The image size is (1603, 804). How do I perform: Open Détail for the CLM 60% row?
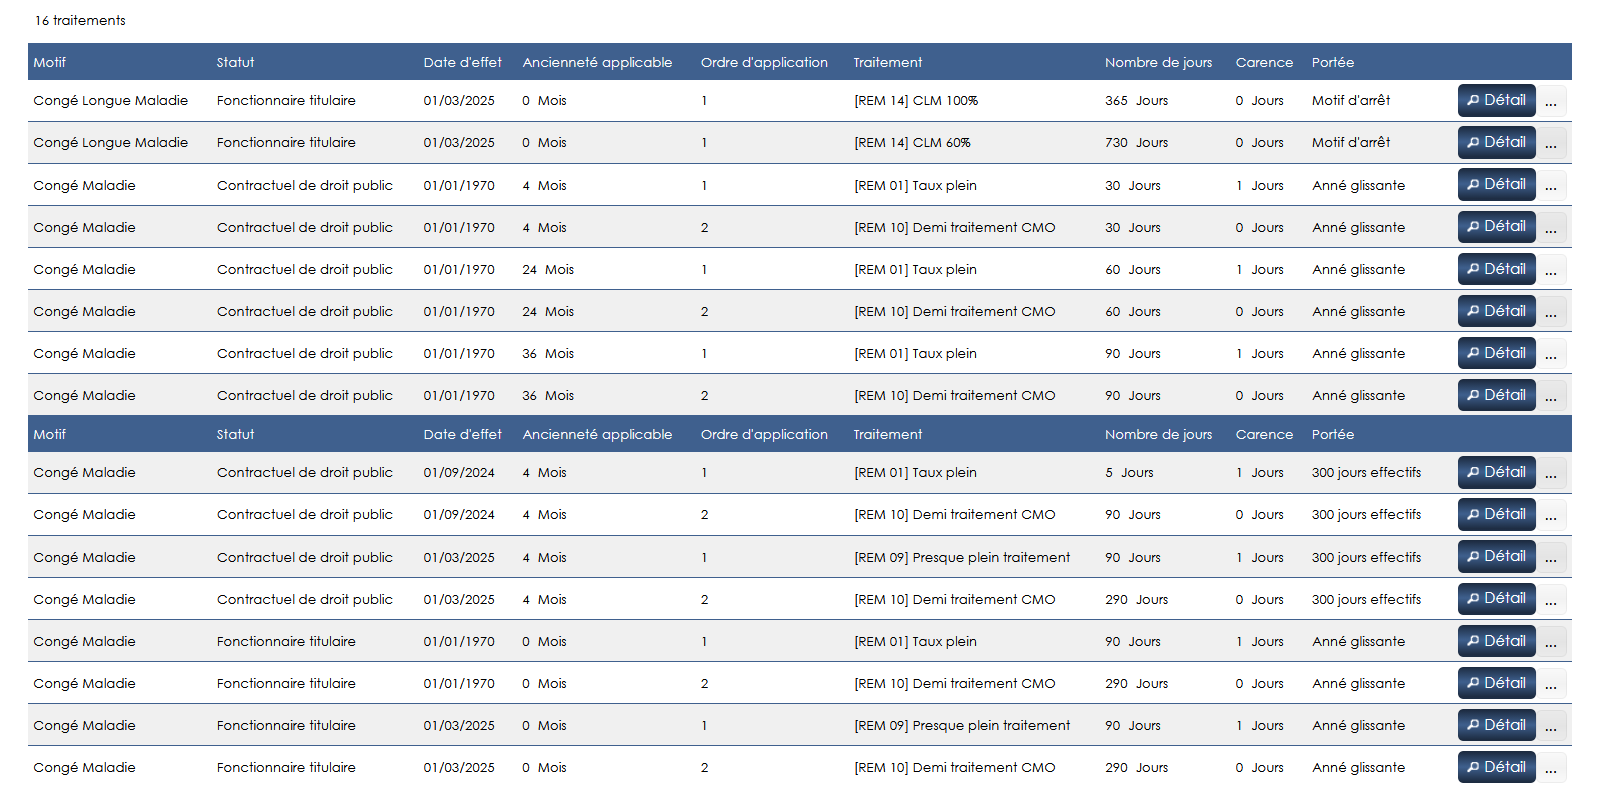point(1495,143)
